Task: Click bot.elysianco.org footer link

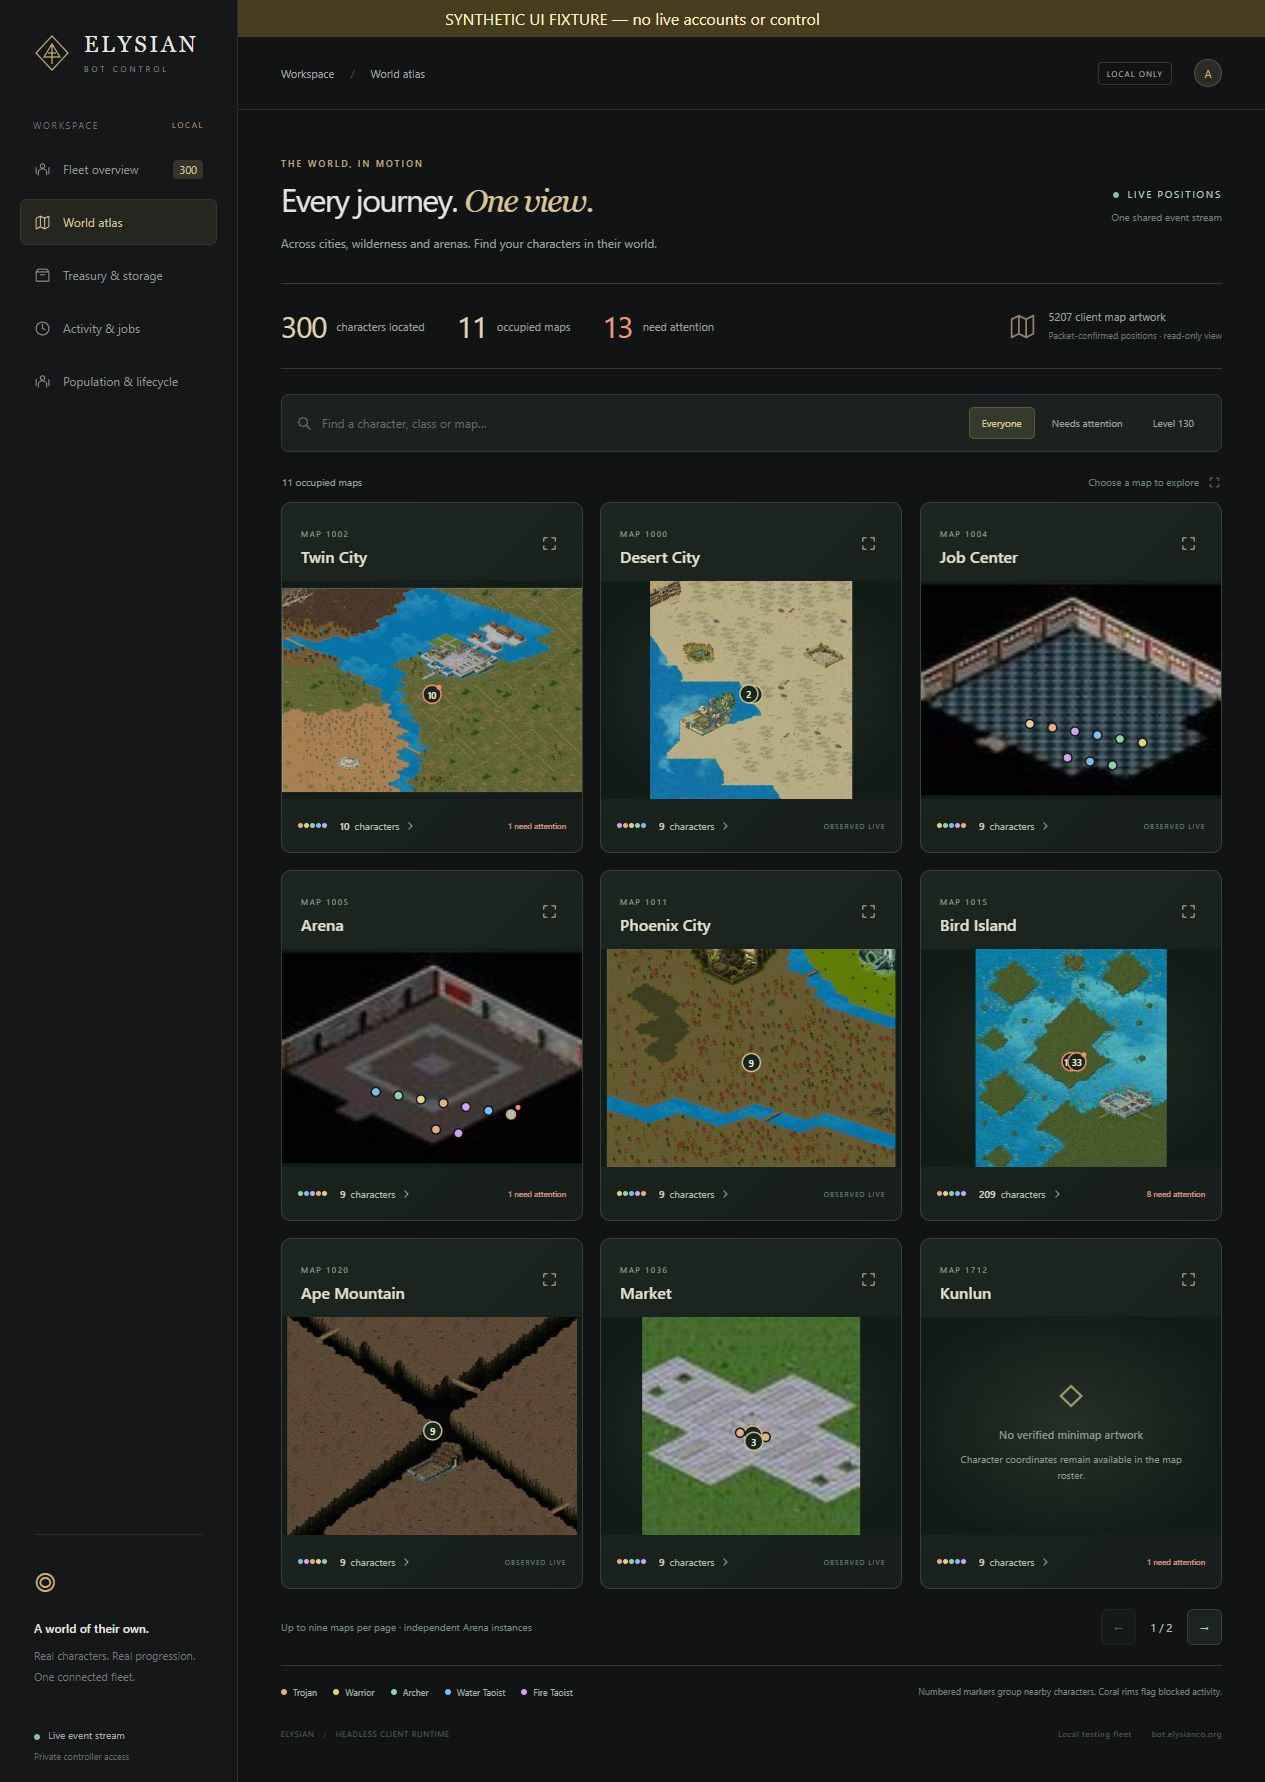Action: pos(1186,1734)
